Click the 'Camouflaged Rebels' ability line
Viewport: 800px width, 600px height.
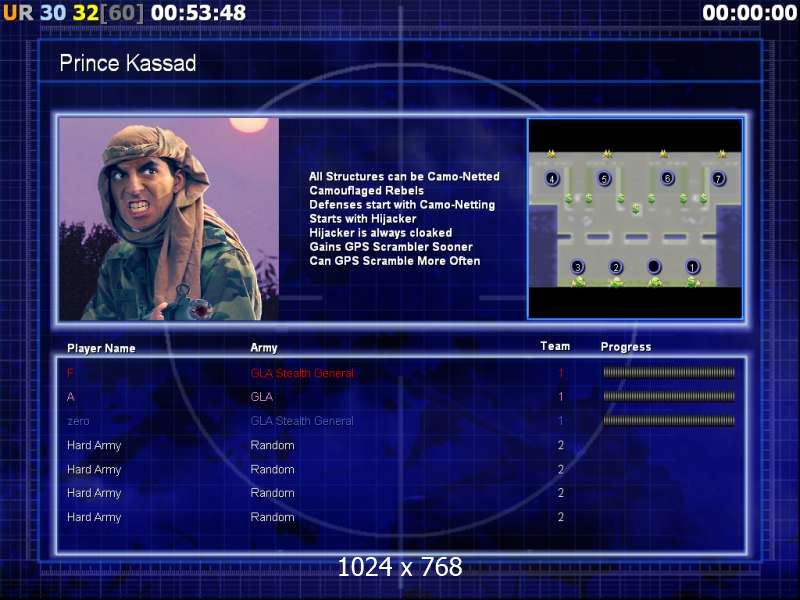(x=366, y=191)
